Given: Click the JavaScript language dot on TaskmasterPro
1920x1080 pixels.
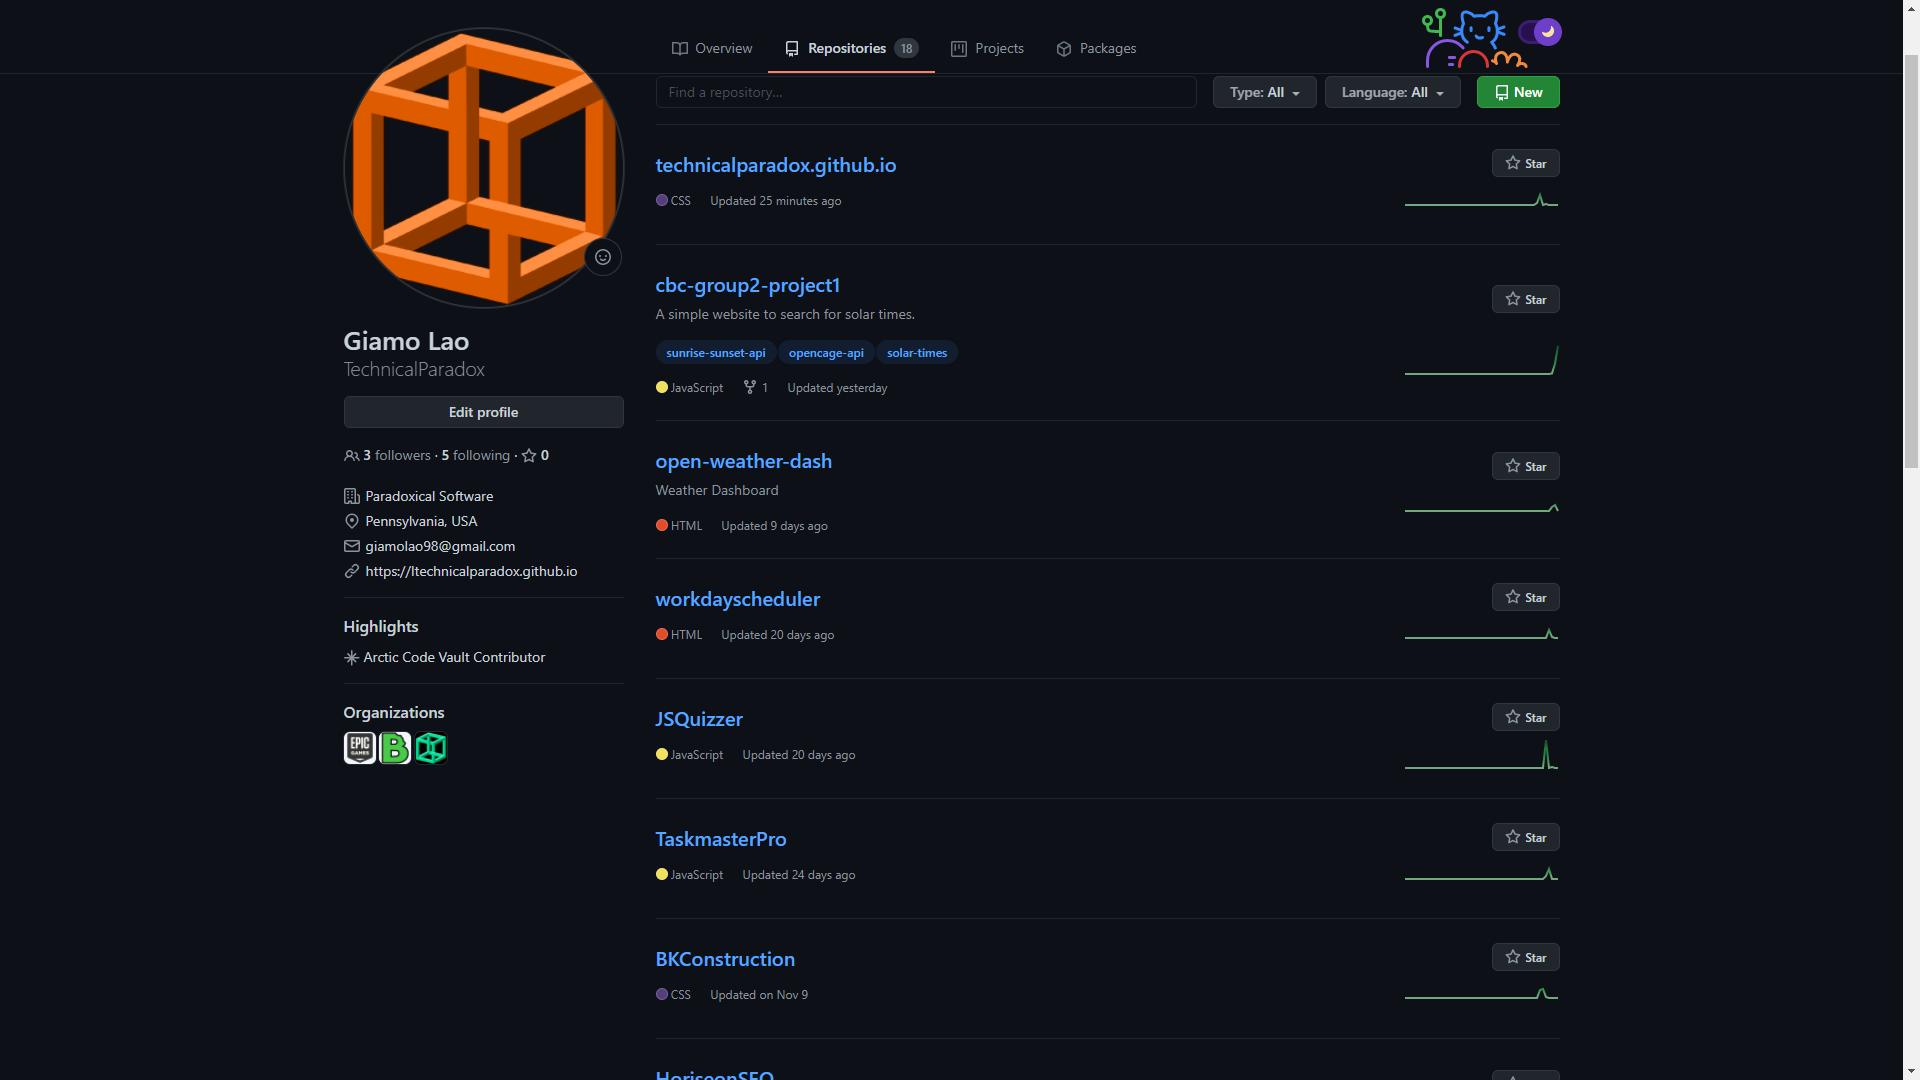Looking at the screenshot, I should click(661, 874).
